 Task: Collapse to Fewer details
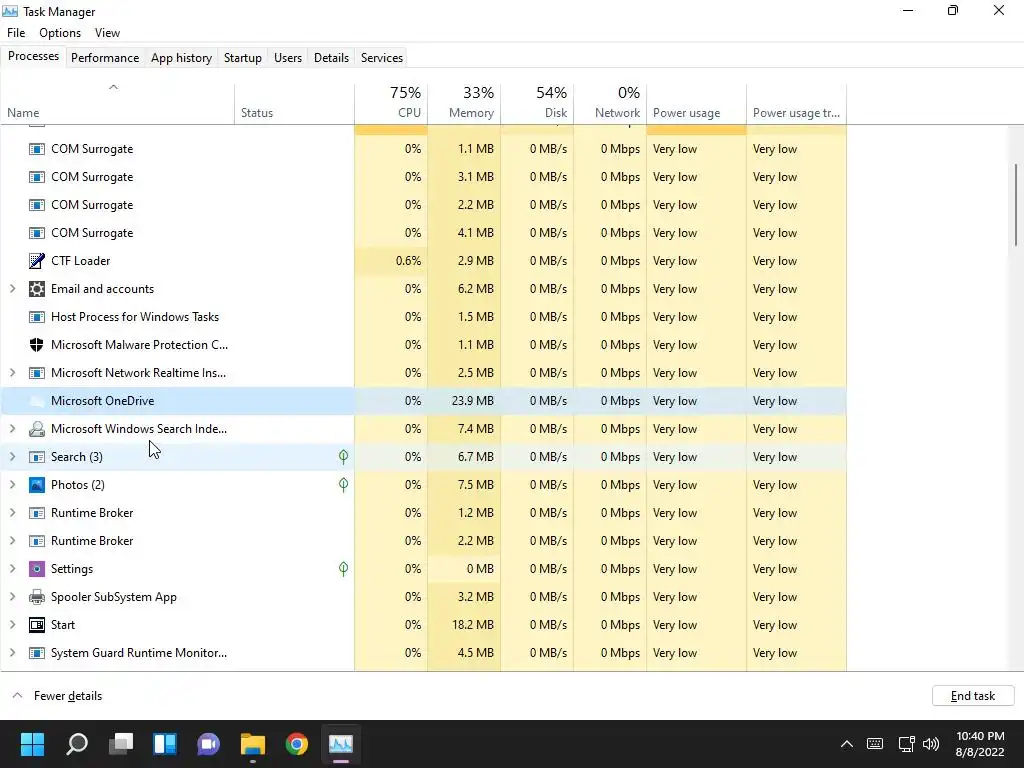tap(57, 696)
